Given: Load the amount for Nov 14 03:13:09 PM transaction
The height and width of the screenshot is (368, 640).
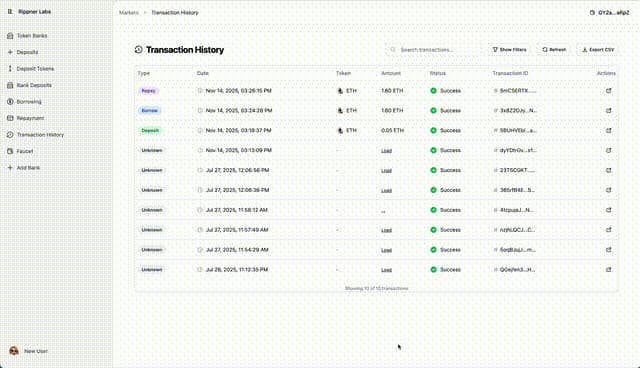Looking at the screenshot, I should [386, 151].
